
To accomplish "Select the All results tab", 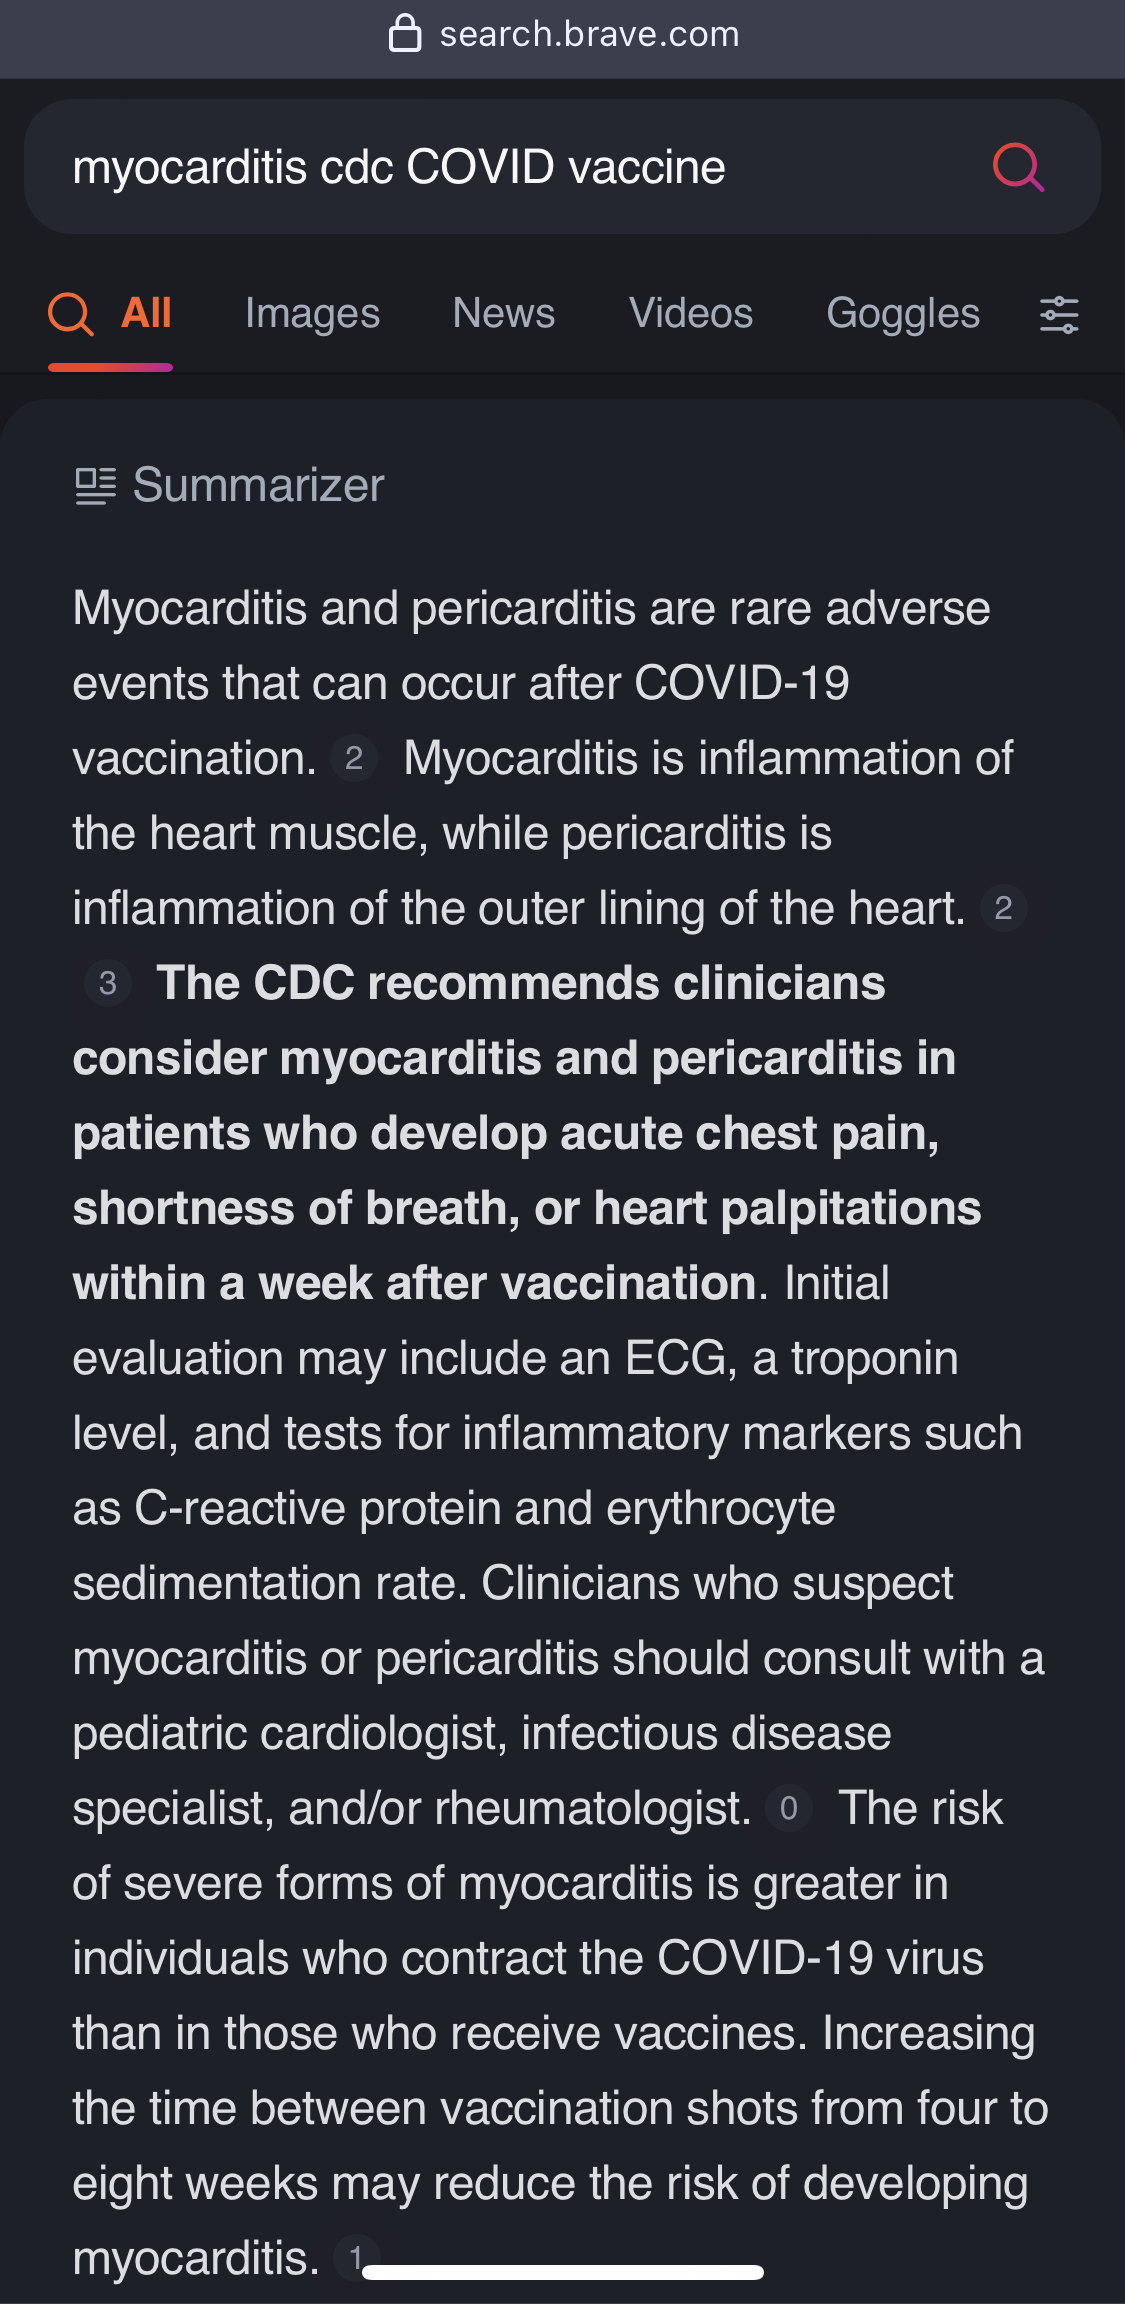I will [x=146, y=314].
